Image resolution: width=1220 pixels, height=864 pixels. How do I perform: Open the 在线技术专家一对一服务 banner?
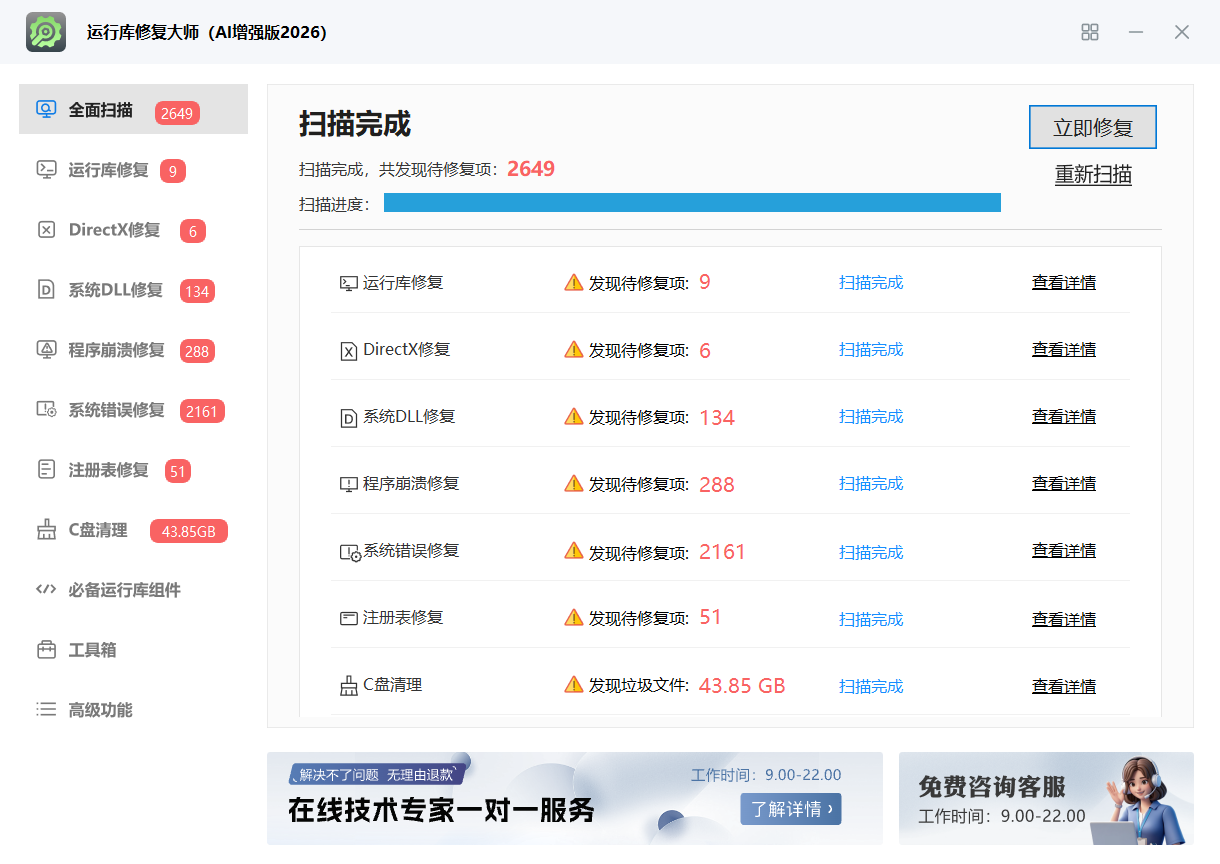click(x=575, y=798)
